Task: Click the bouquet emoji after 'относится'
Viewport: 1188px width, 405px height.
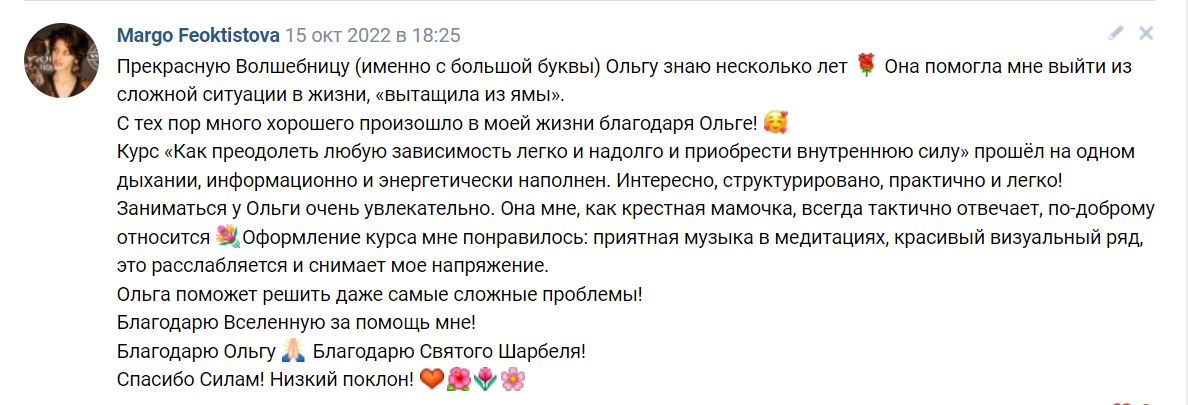Action: tap(228, 238)
